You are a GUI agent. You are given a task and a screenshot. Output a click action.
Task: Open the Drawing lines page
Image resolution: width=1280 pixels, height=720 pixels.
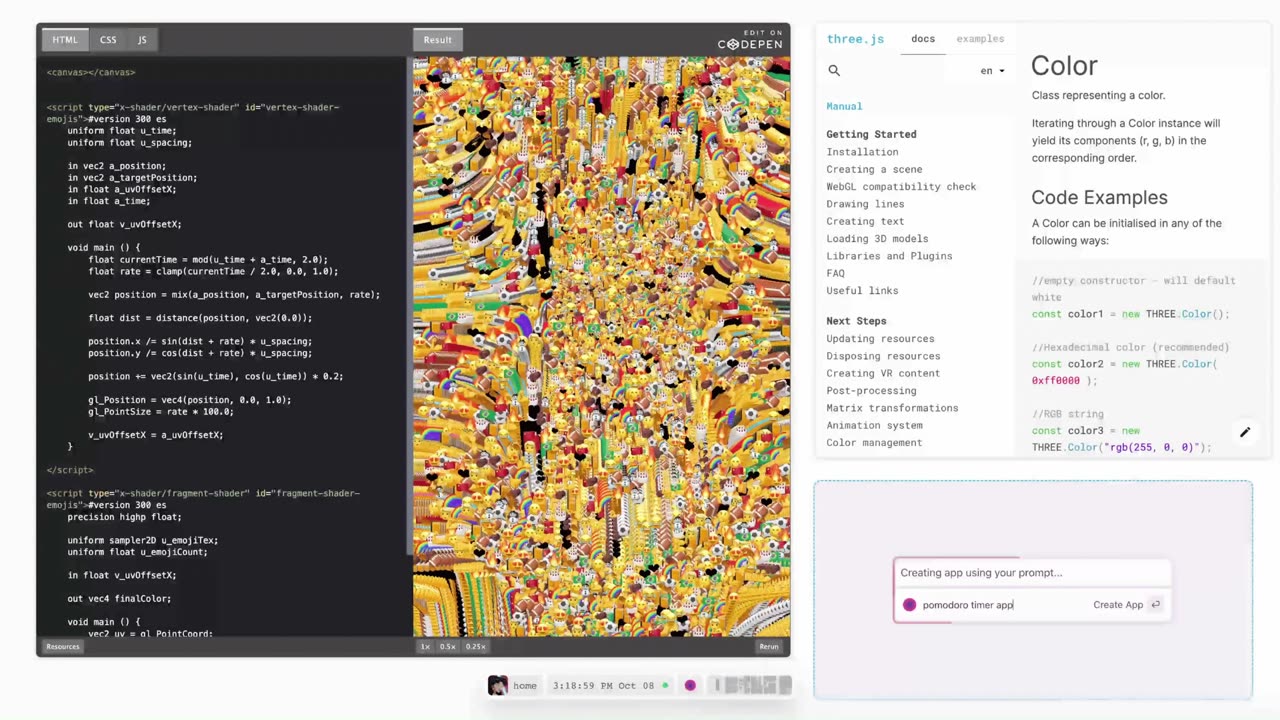(x=865, y=204)
